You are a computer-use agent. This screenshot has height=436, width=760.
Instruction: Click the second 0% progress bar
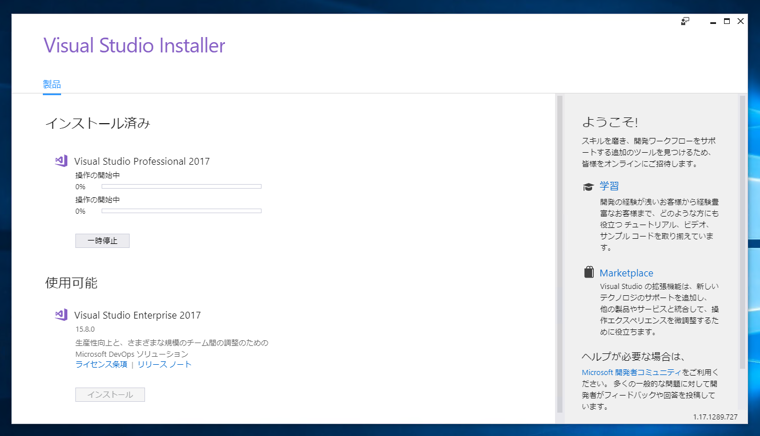pyautogui.click(x=181, y=211)
